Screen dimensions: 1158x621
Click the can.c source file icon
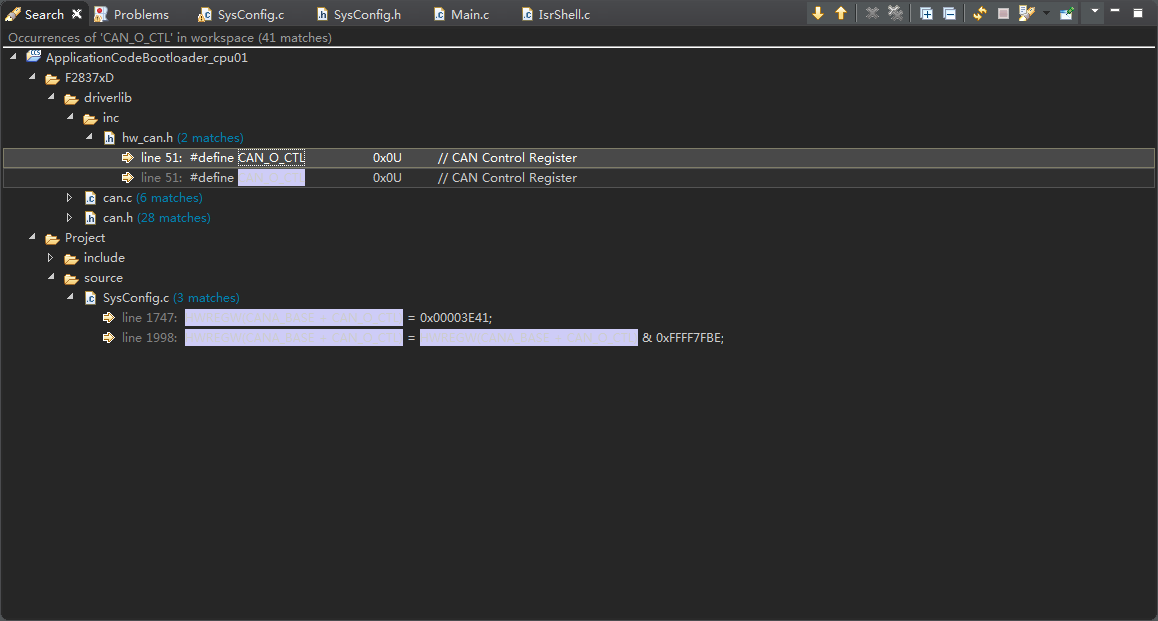point(90,197)
